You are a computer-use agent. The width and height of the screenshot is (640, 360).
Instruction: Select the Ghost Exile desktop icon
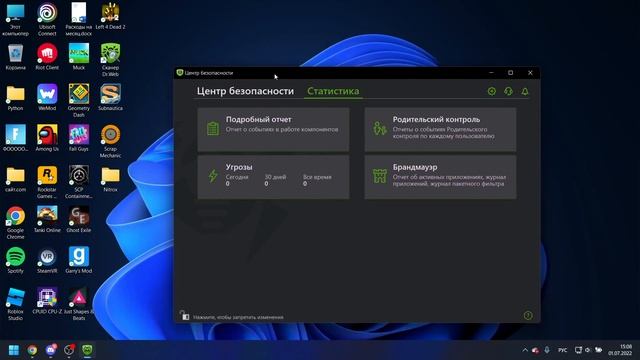pos(79,220)
